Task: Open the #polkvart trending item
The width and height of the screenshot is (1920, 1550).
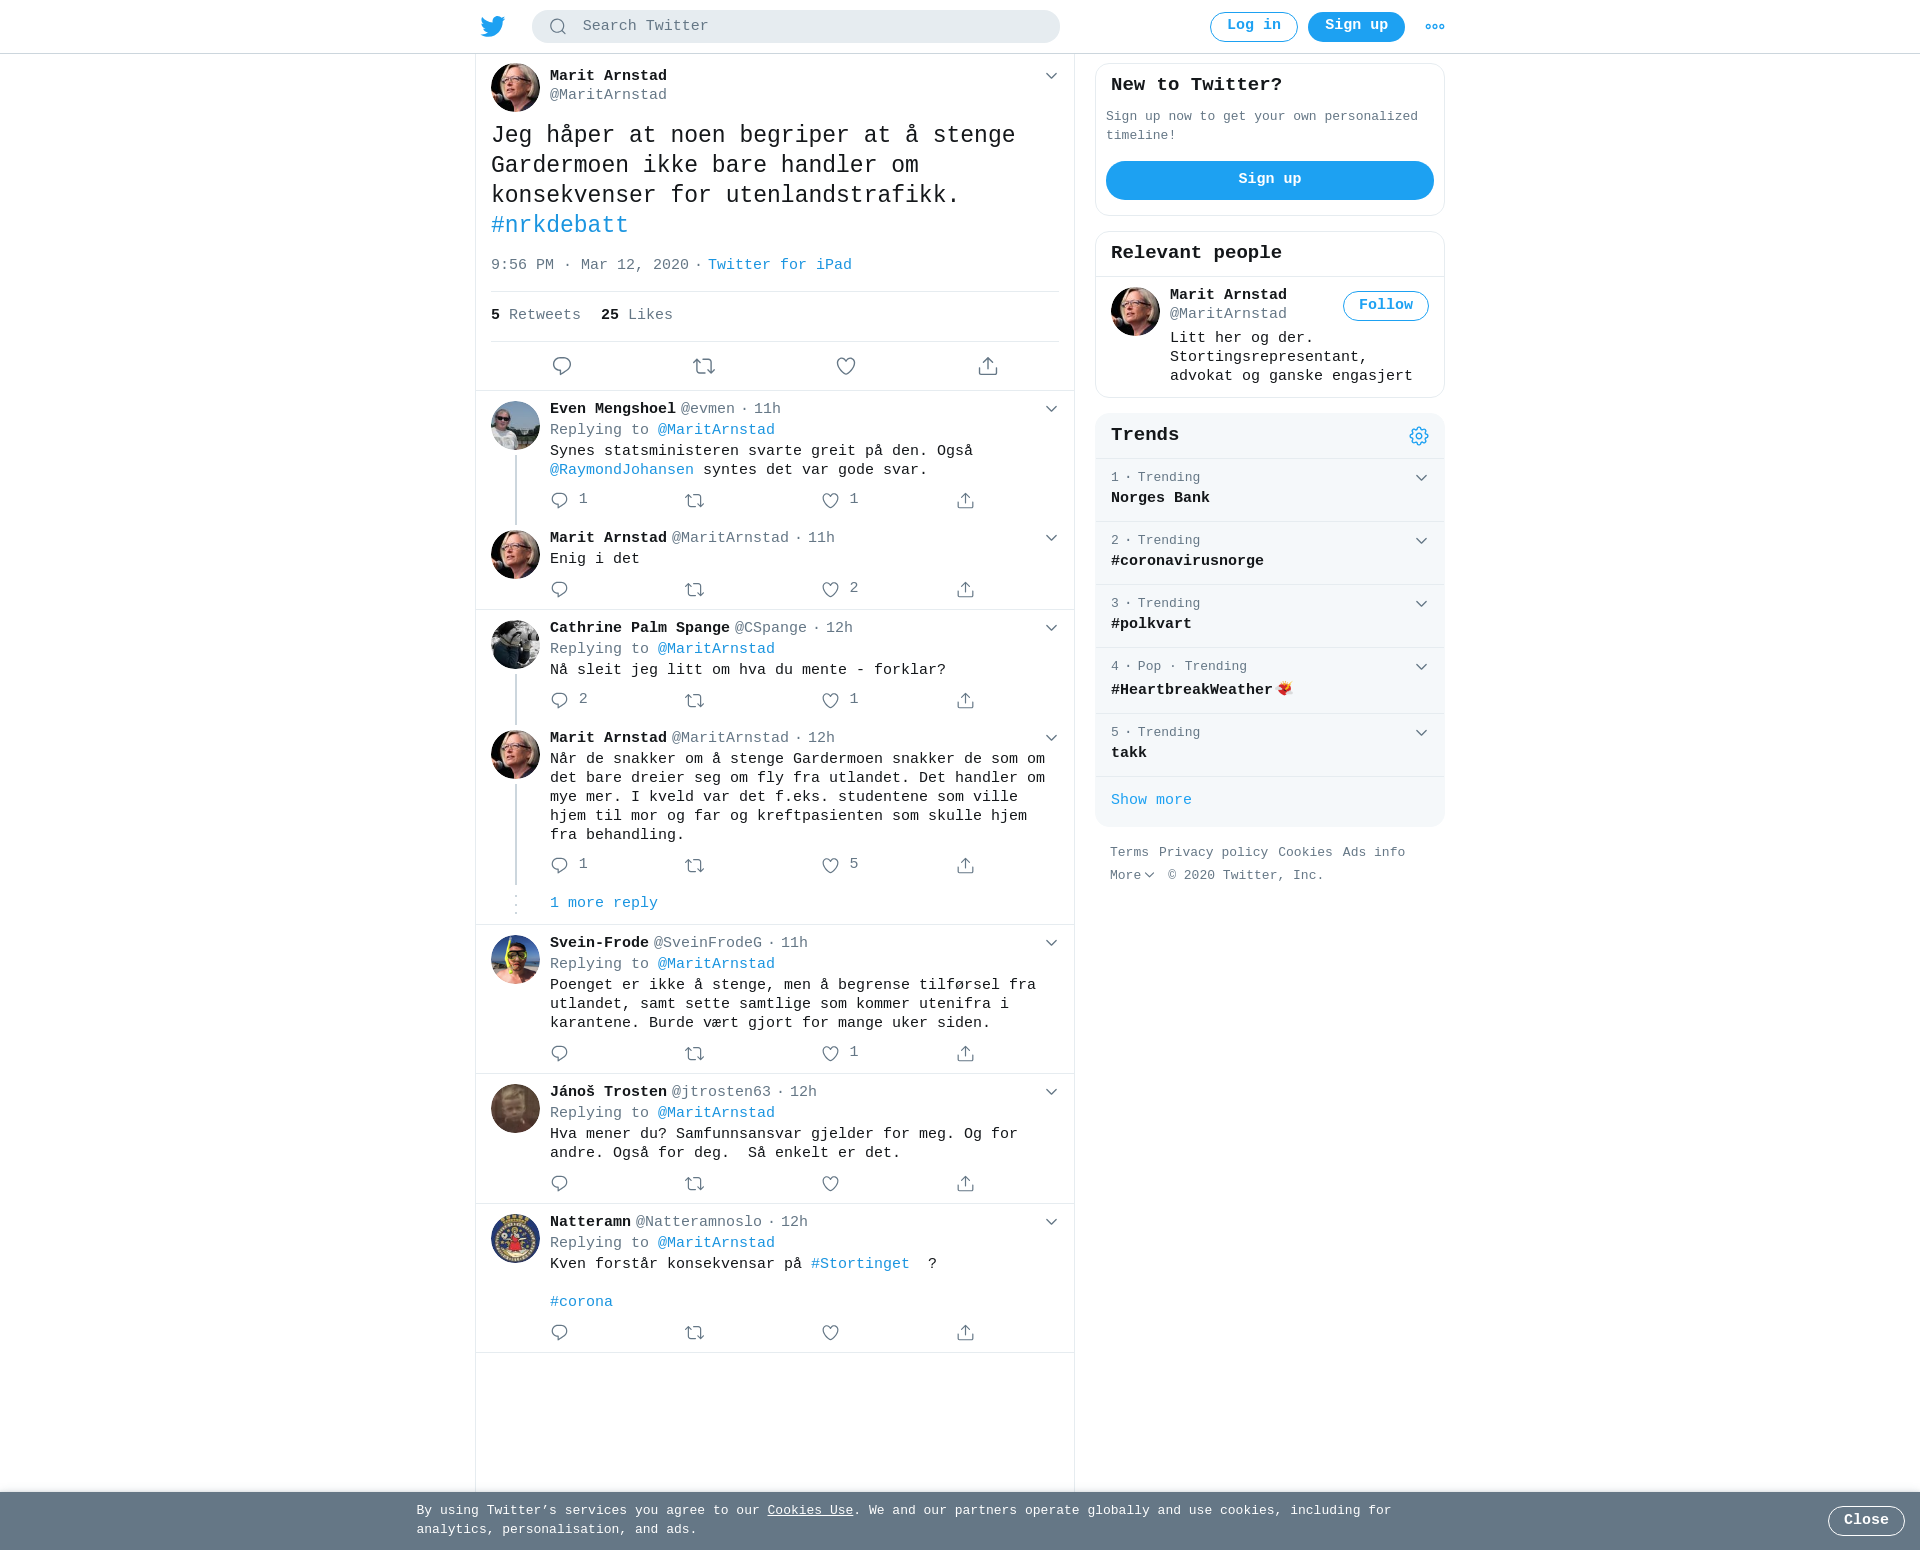Action: pos(1270,616)
